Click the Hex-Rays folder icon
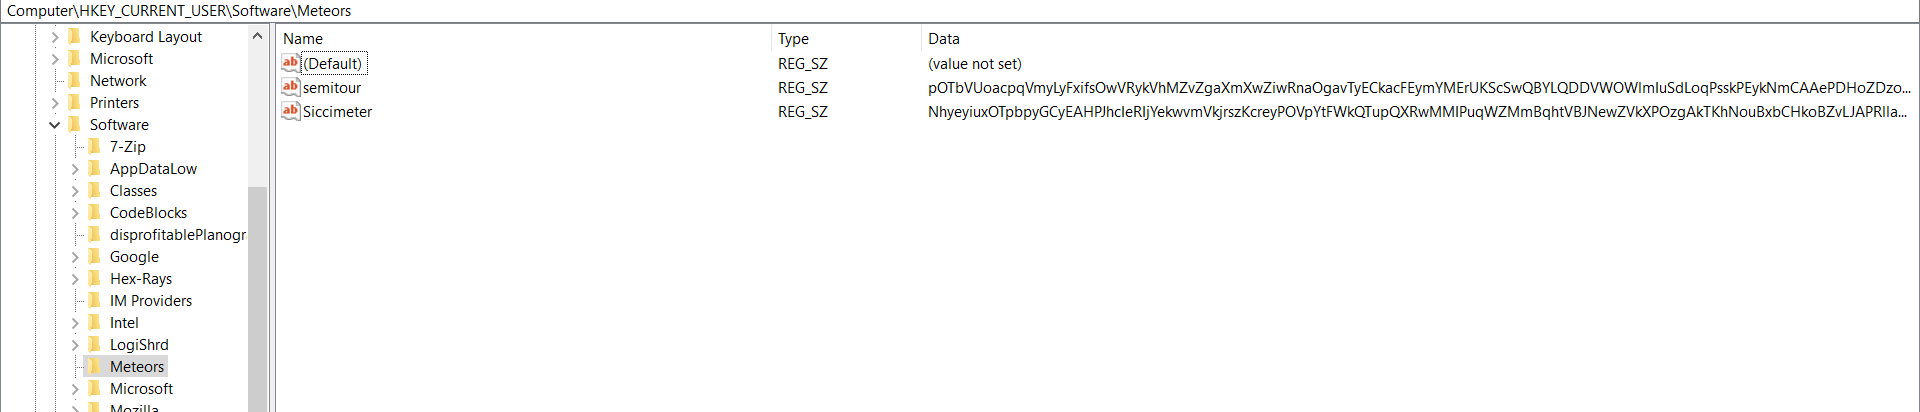Screen dimensions: 1920x412 click(95, 278)
